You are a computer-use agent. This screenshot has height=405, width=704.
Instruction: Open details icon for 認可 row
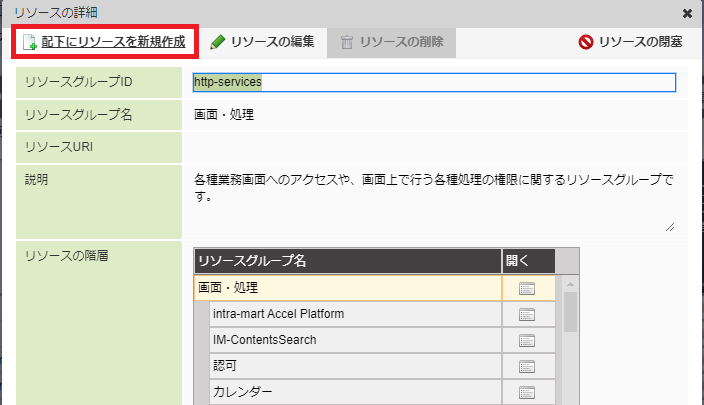click(527, 366)
